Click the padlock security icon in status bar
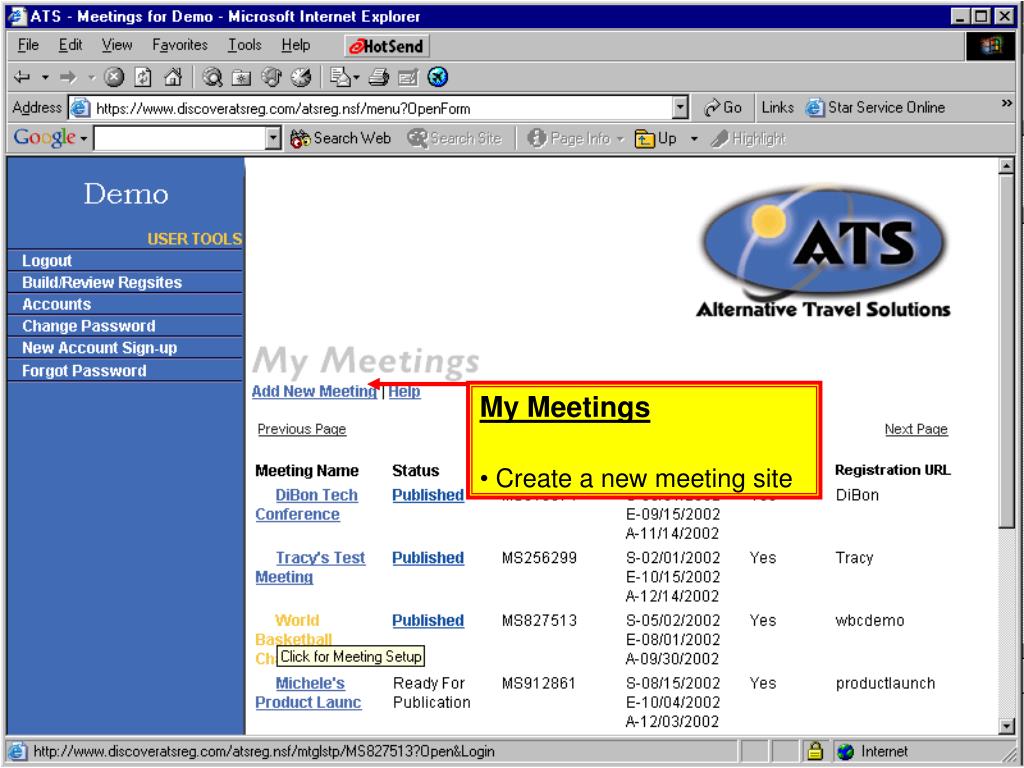This screenshot has width=1024, height=768. (x=815, y=752)
